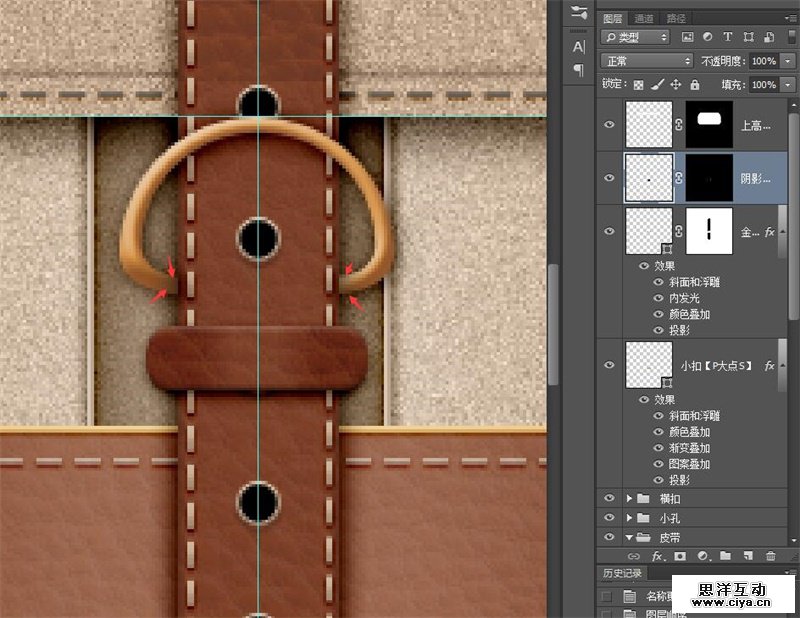Click the create new group folder icon
Image resolution: width=800 pixels, height=618 pixels.
726,555
